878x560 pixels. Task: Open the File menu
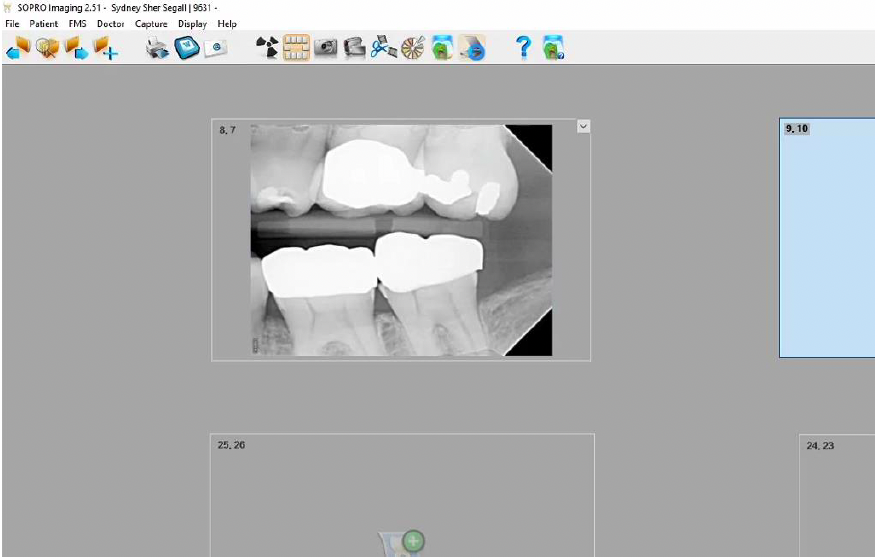point(12,24)
